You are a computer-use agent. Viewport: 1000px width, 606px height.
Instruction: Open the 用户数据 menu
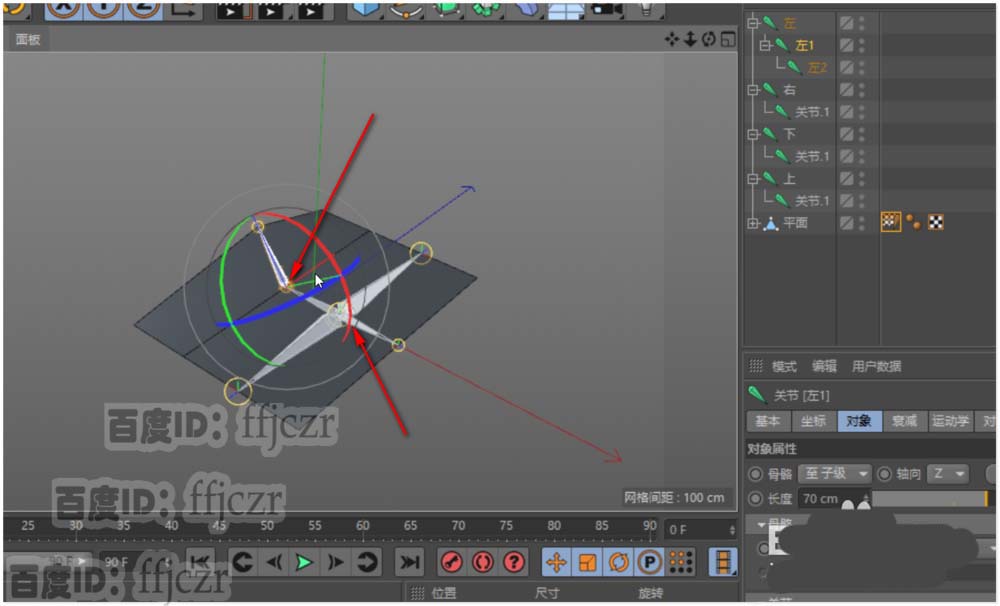coord(876,366)
